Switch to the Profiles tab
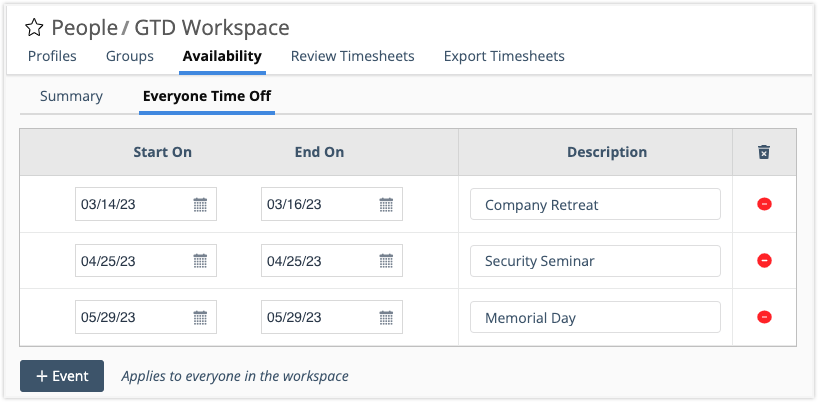This screenshot has height=402, width=818. point(52,56)
